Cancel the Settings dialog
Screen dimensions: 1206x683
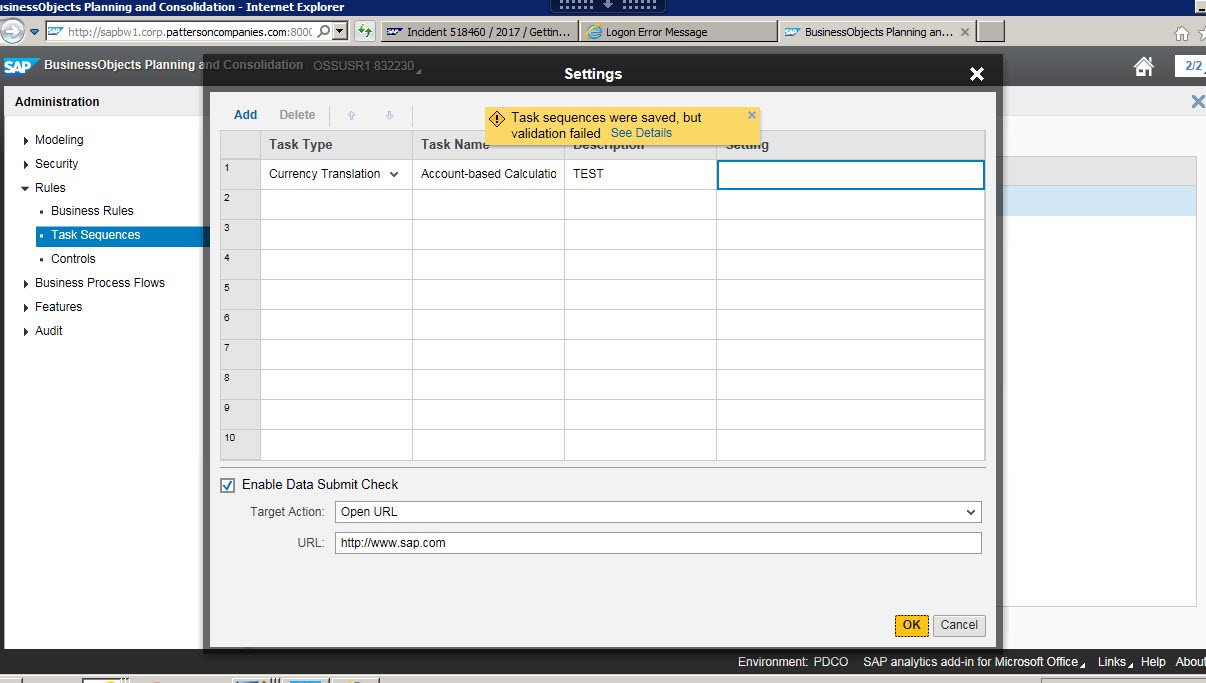click(959, 625)
